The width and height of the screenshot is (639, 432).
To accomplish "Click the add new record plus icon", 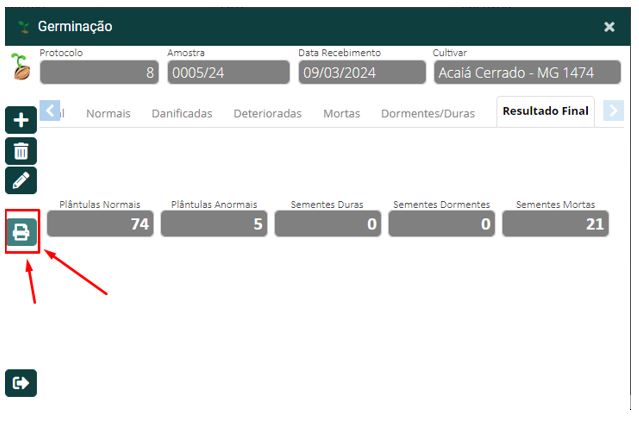I will (21, 121).
